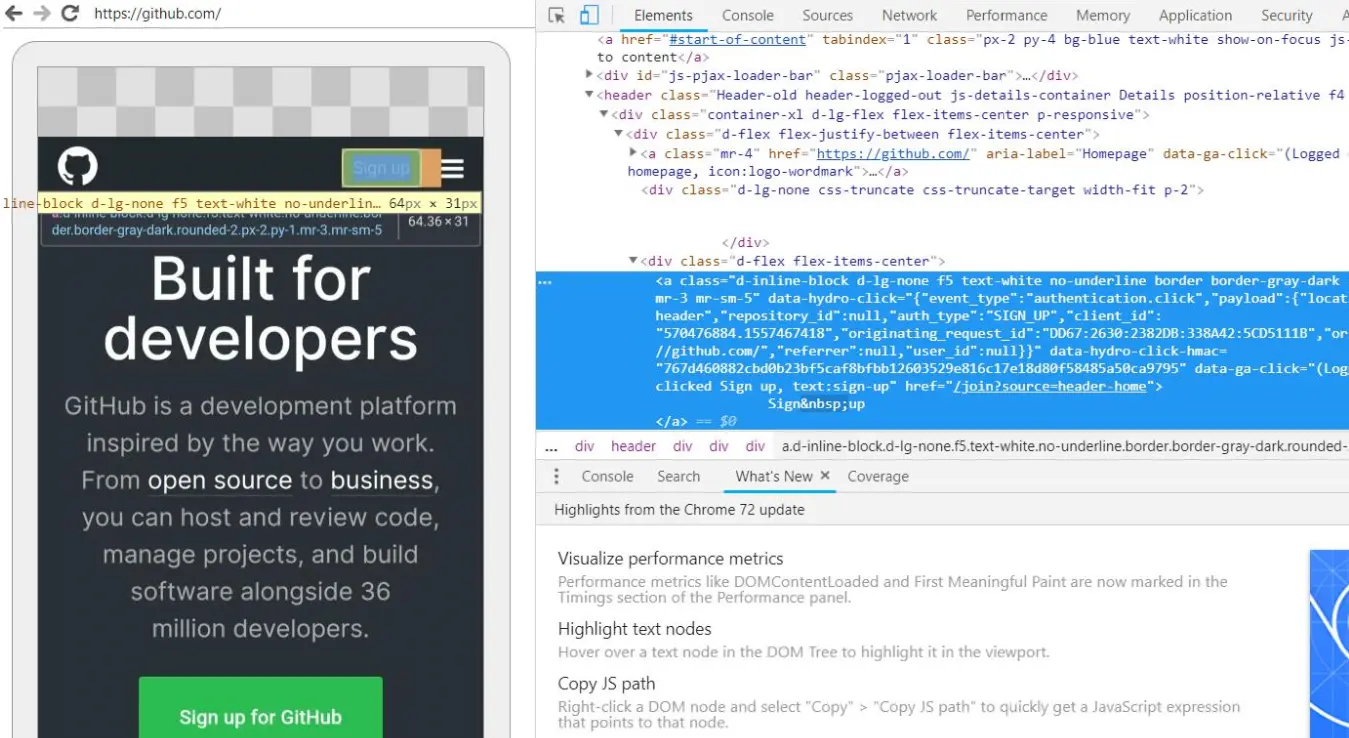Open the Sources tab

(827, 15)
